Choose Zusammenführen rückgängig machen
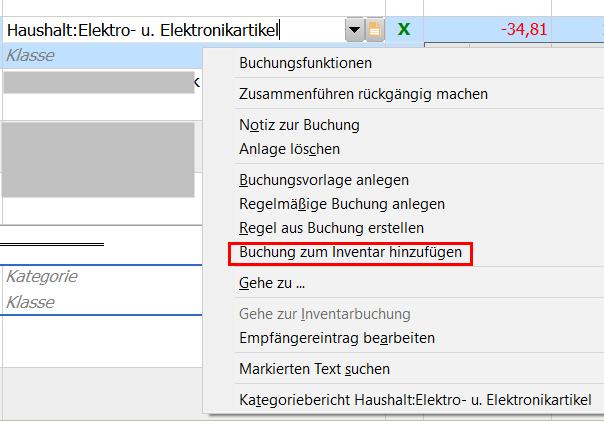Viewport: 604px width, 430px height. [363, 94]
